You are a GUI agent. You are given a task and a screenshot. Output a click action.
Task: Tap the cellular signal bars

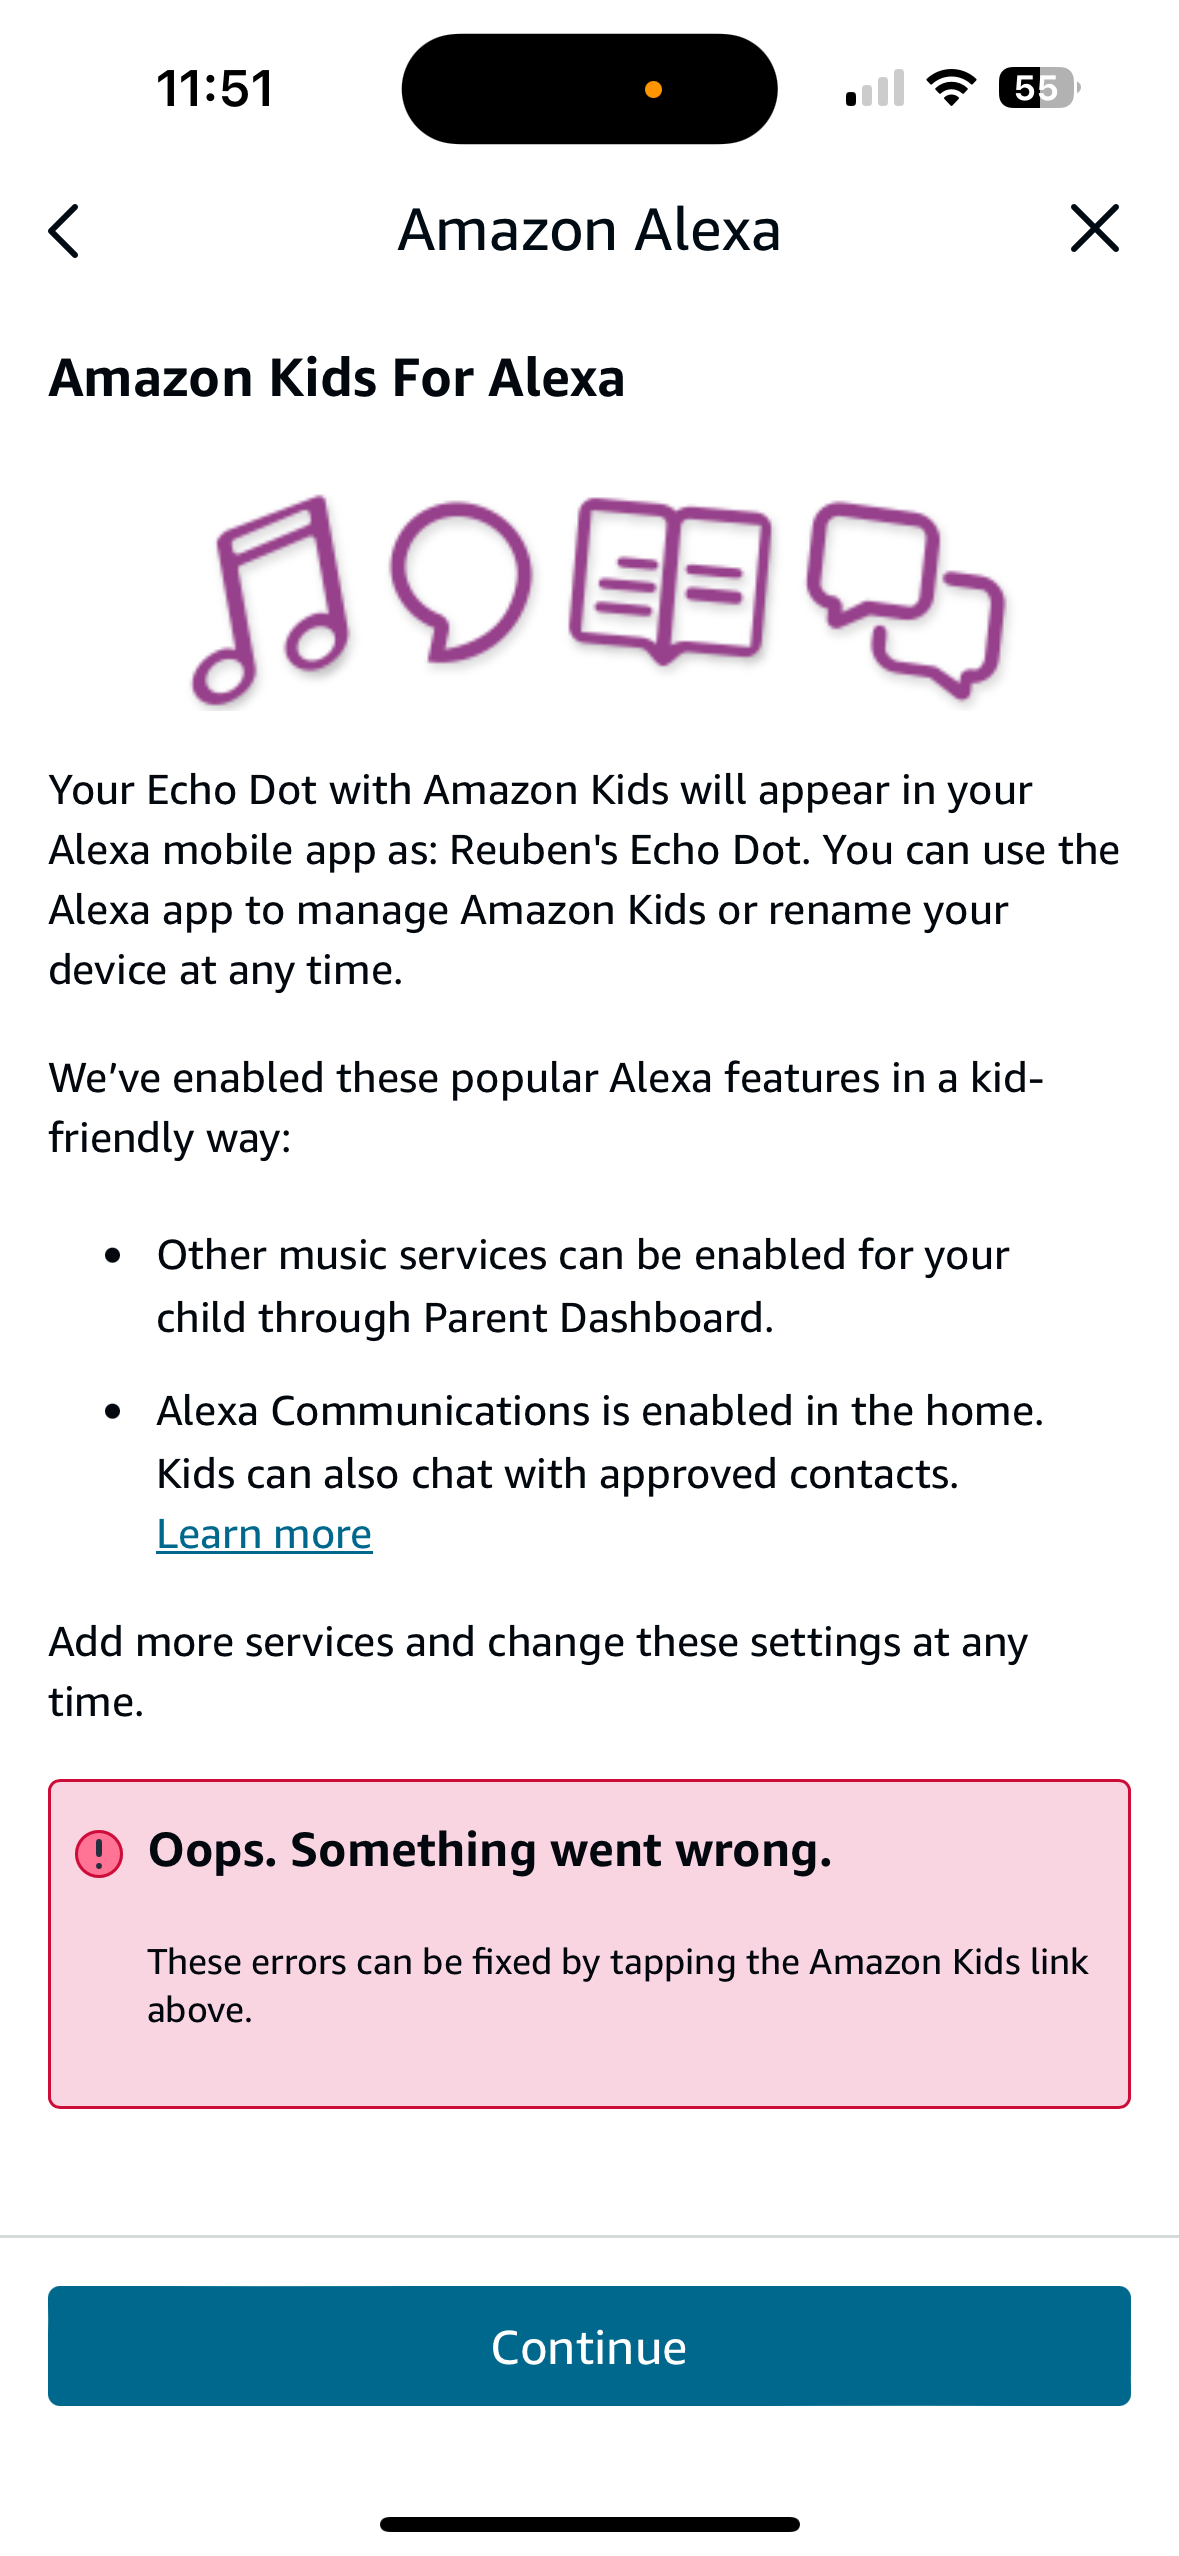(875, 88)
